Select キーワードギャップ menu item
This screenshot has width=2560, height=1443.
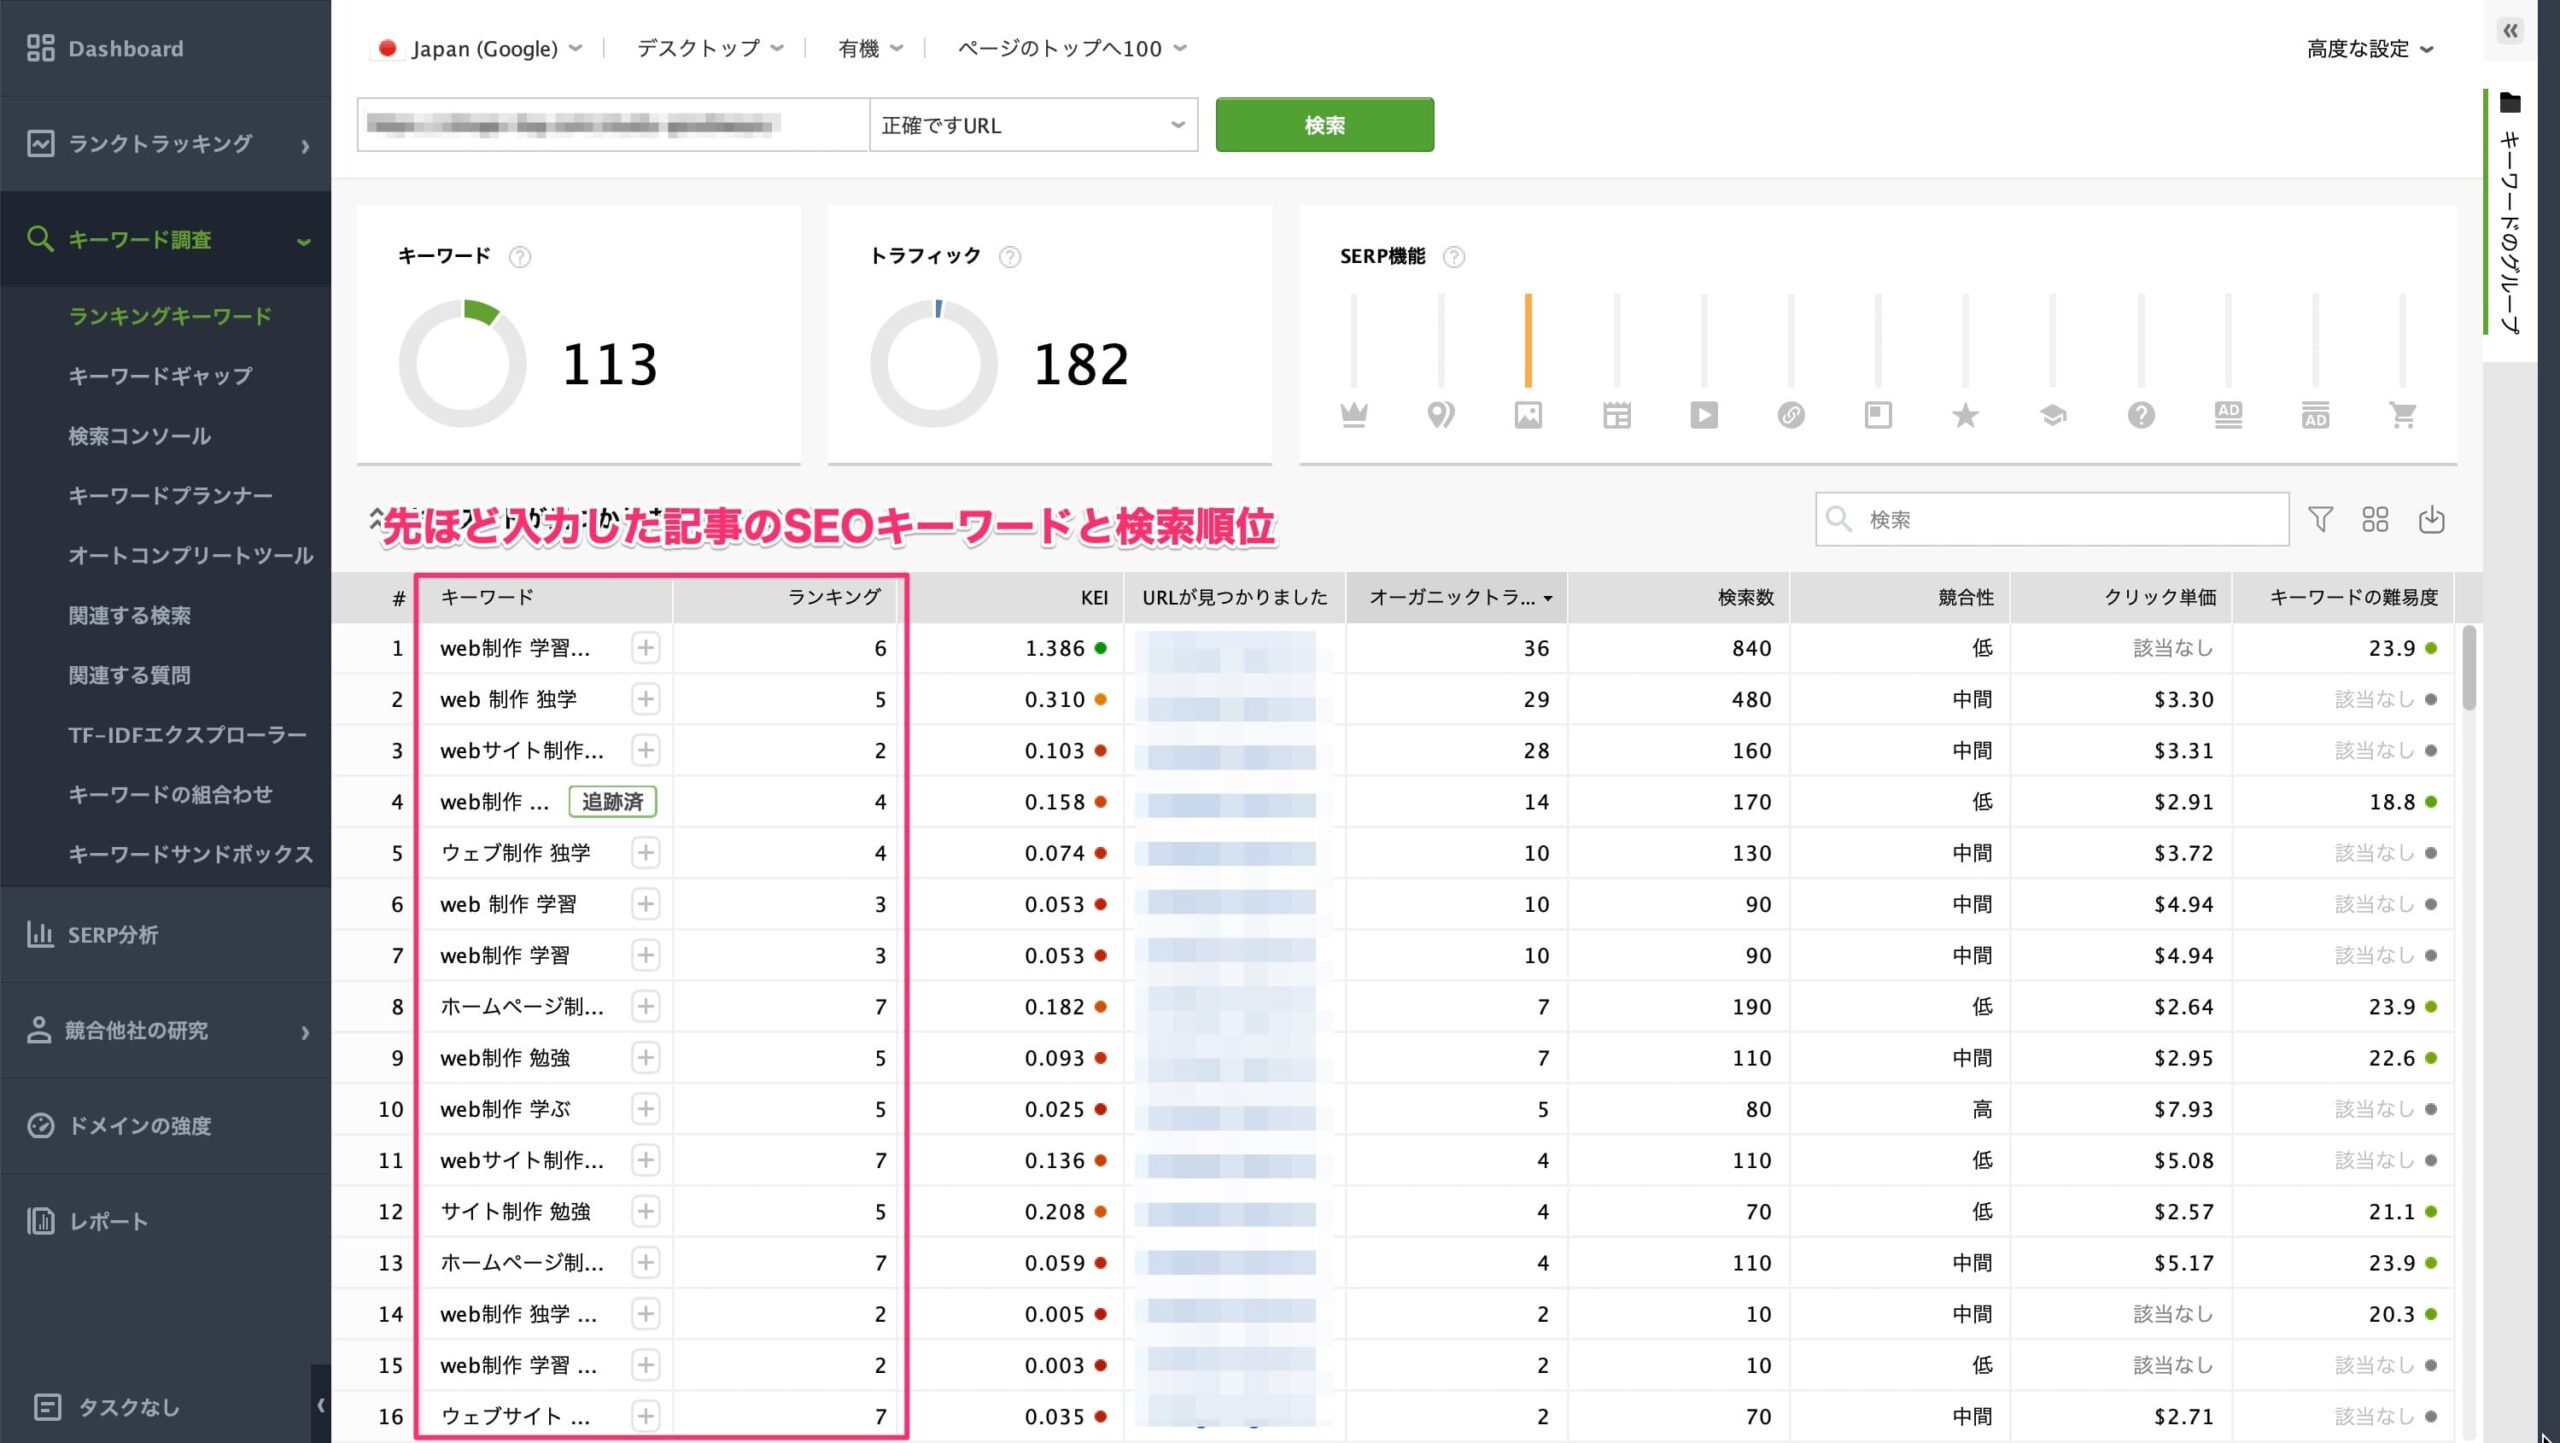coord(160,376)
